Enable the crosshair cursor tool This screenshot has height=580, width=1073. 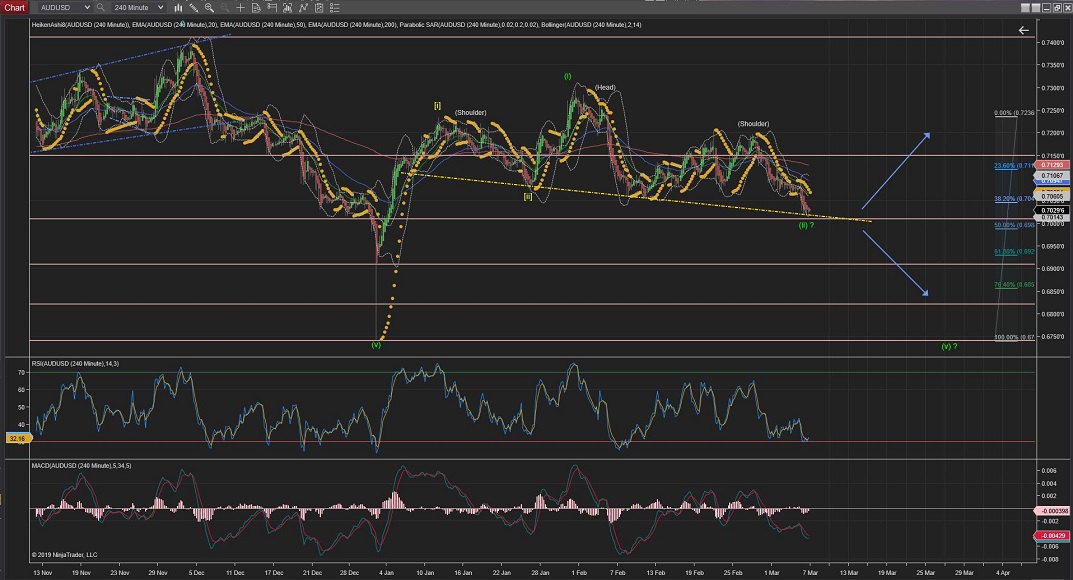click(240, 7)
